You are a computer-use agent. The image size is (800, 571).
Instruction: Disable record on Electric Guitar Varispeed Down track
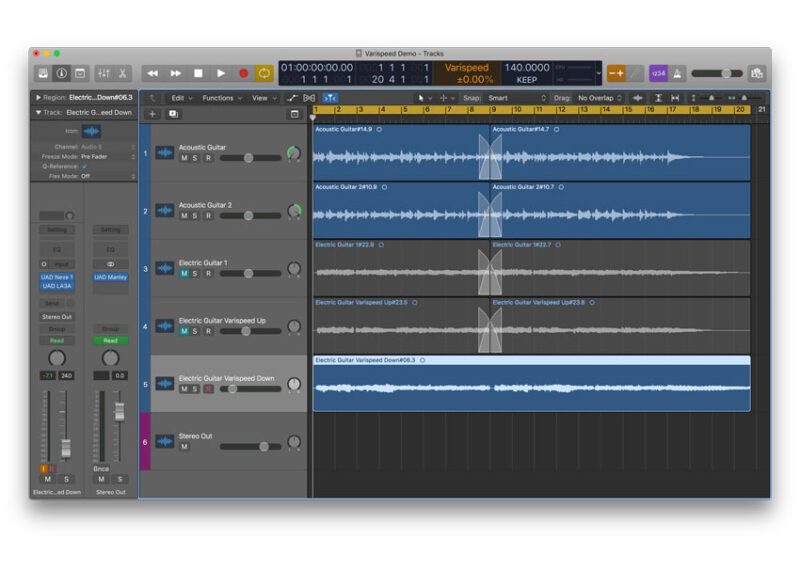tap(208, 389)
